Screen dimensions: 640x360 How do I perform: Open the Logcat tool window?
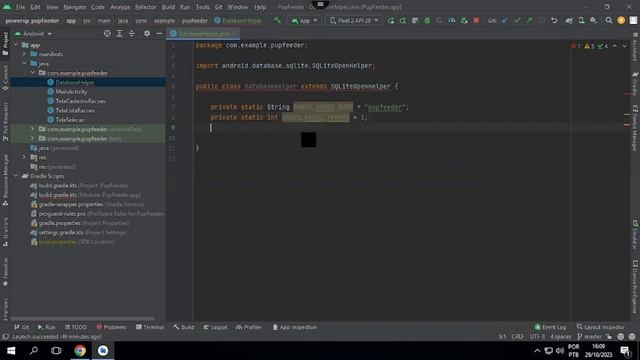tap(215, 327)
